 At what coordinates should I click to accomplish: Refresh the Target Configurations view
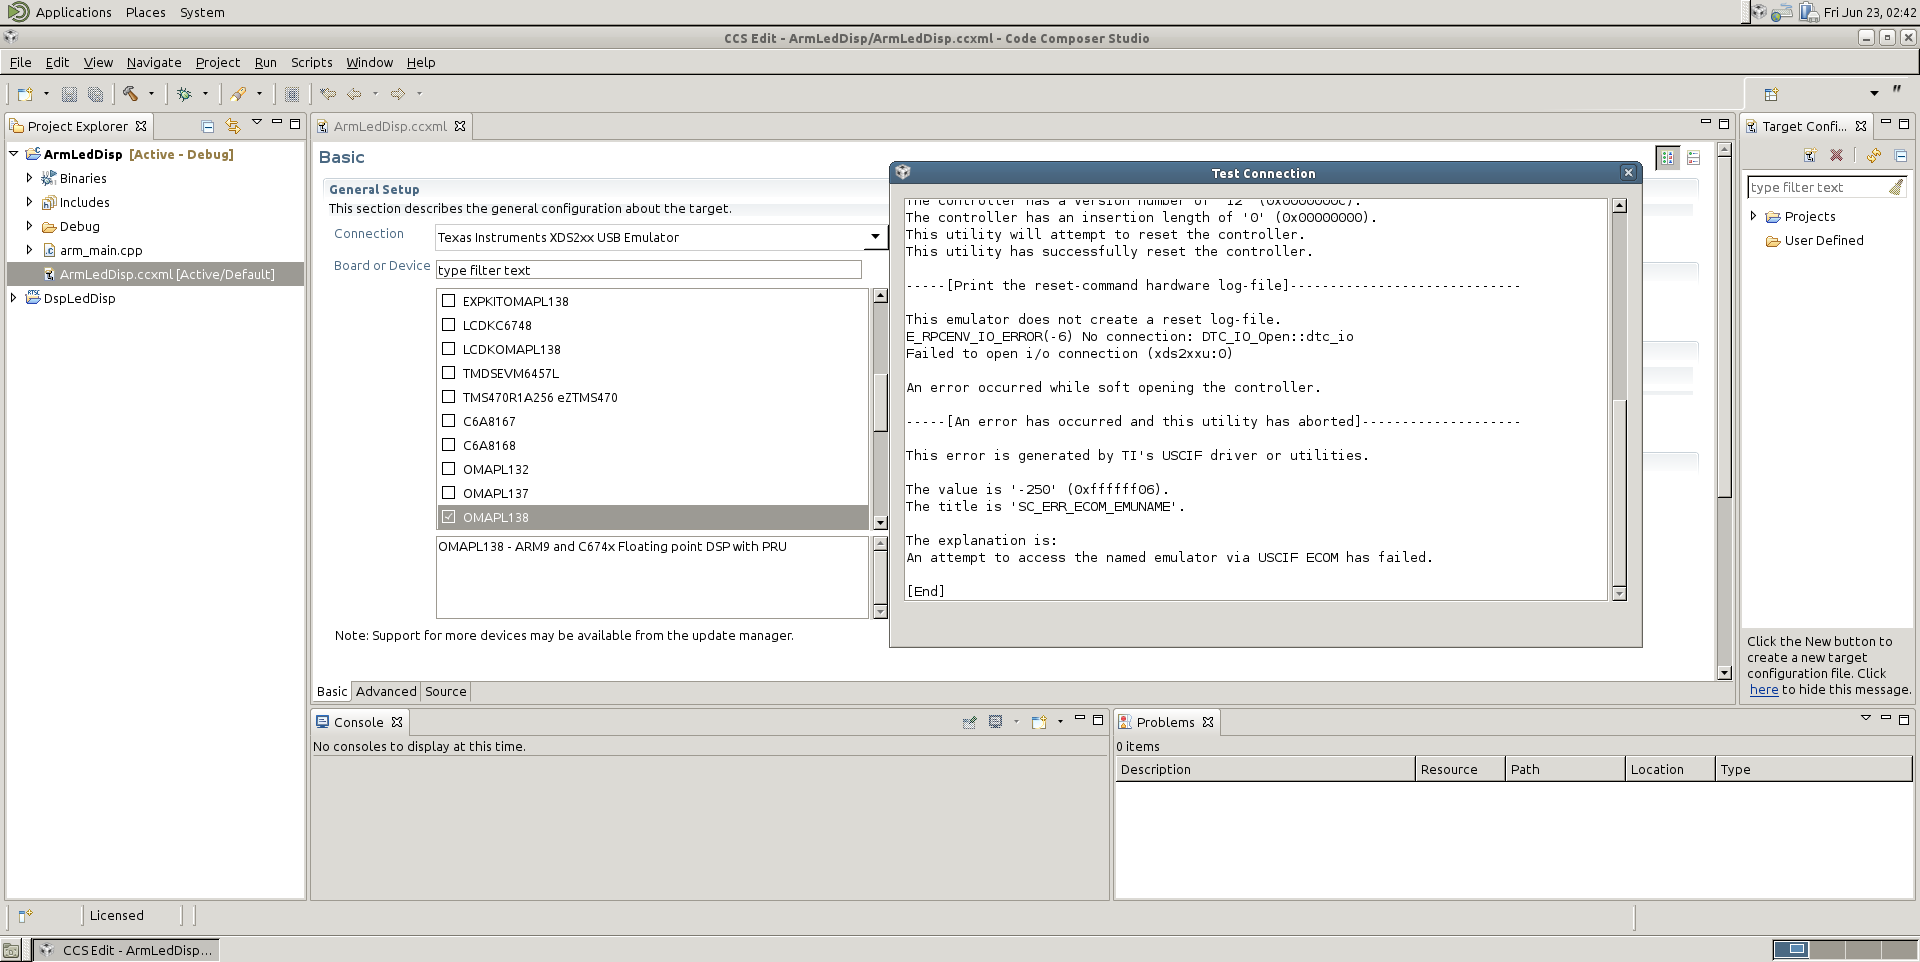[x=1874, y=156]
